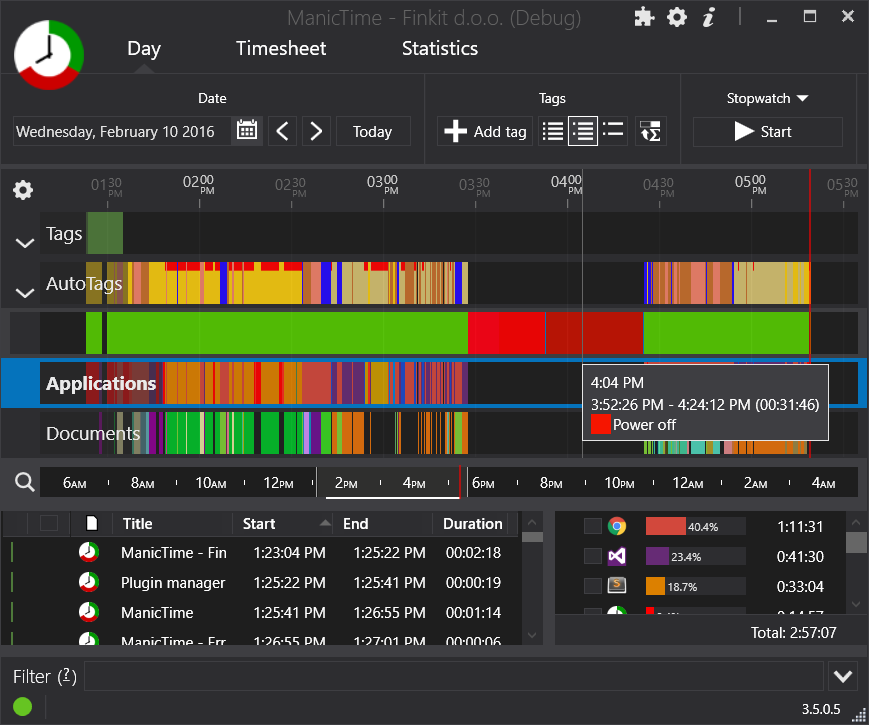Select the 'ManicTime - Fin' row title
This screenshot has width=869, height=725.
point(173,553)
